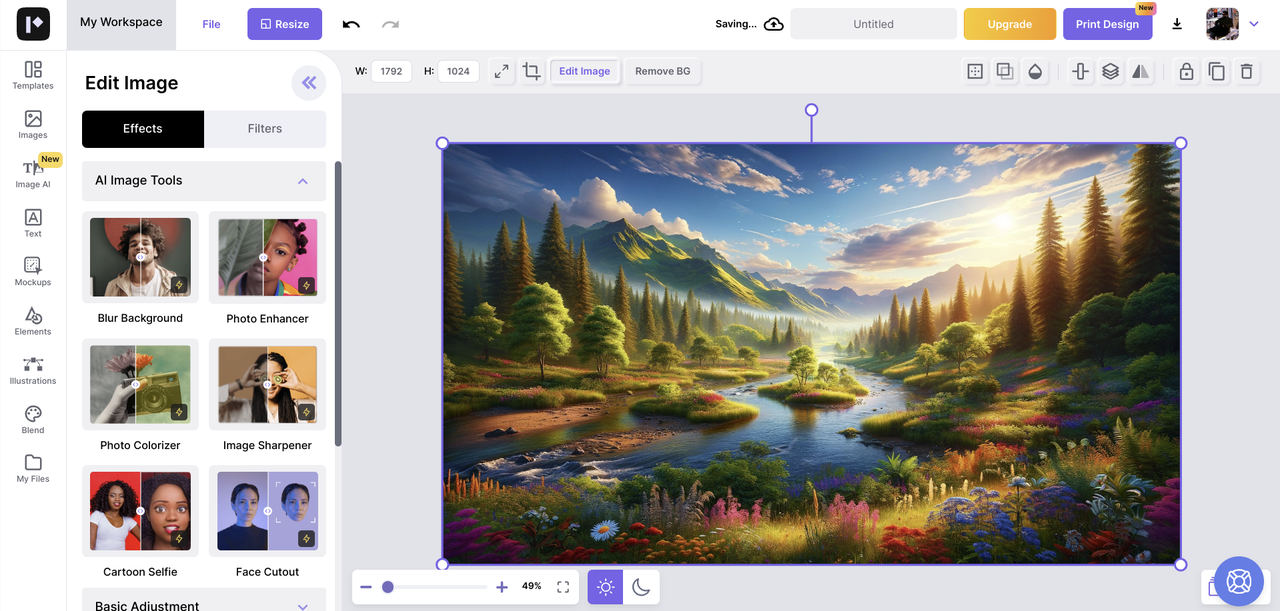Viewport: 1280px width, 611px height.
Task: Click the lock element icon
Action: coord(1186,71)
